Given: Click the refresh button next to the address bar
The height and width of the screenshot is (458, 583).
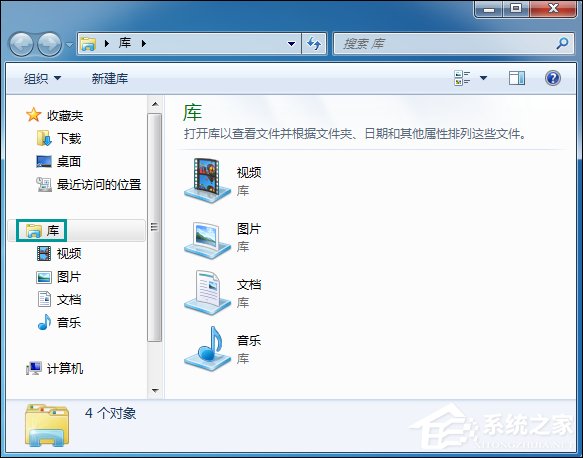Looking at the screenshot, I should [314, 44].
